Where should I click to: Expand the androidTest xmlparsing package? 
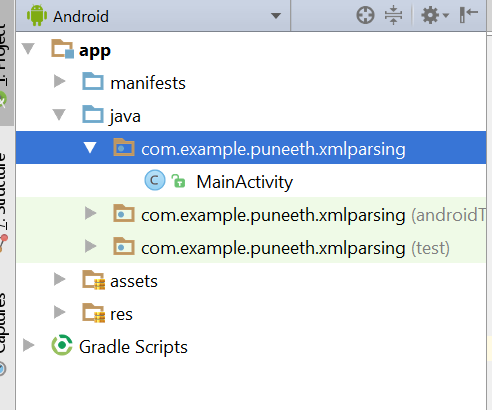coord(90,213)
